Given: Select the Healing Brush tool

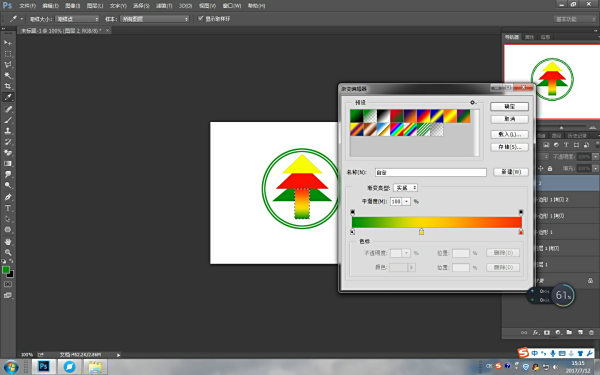Looking at the screenshot, I should [x=8, y=109].
